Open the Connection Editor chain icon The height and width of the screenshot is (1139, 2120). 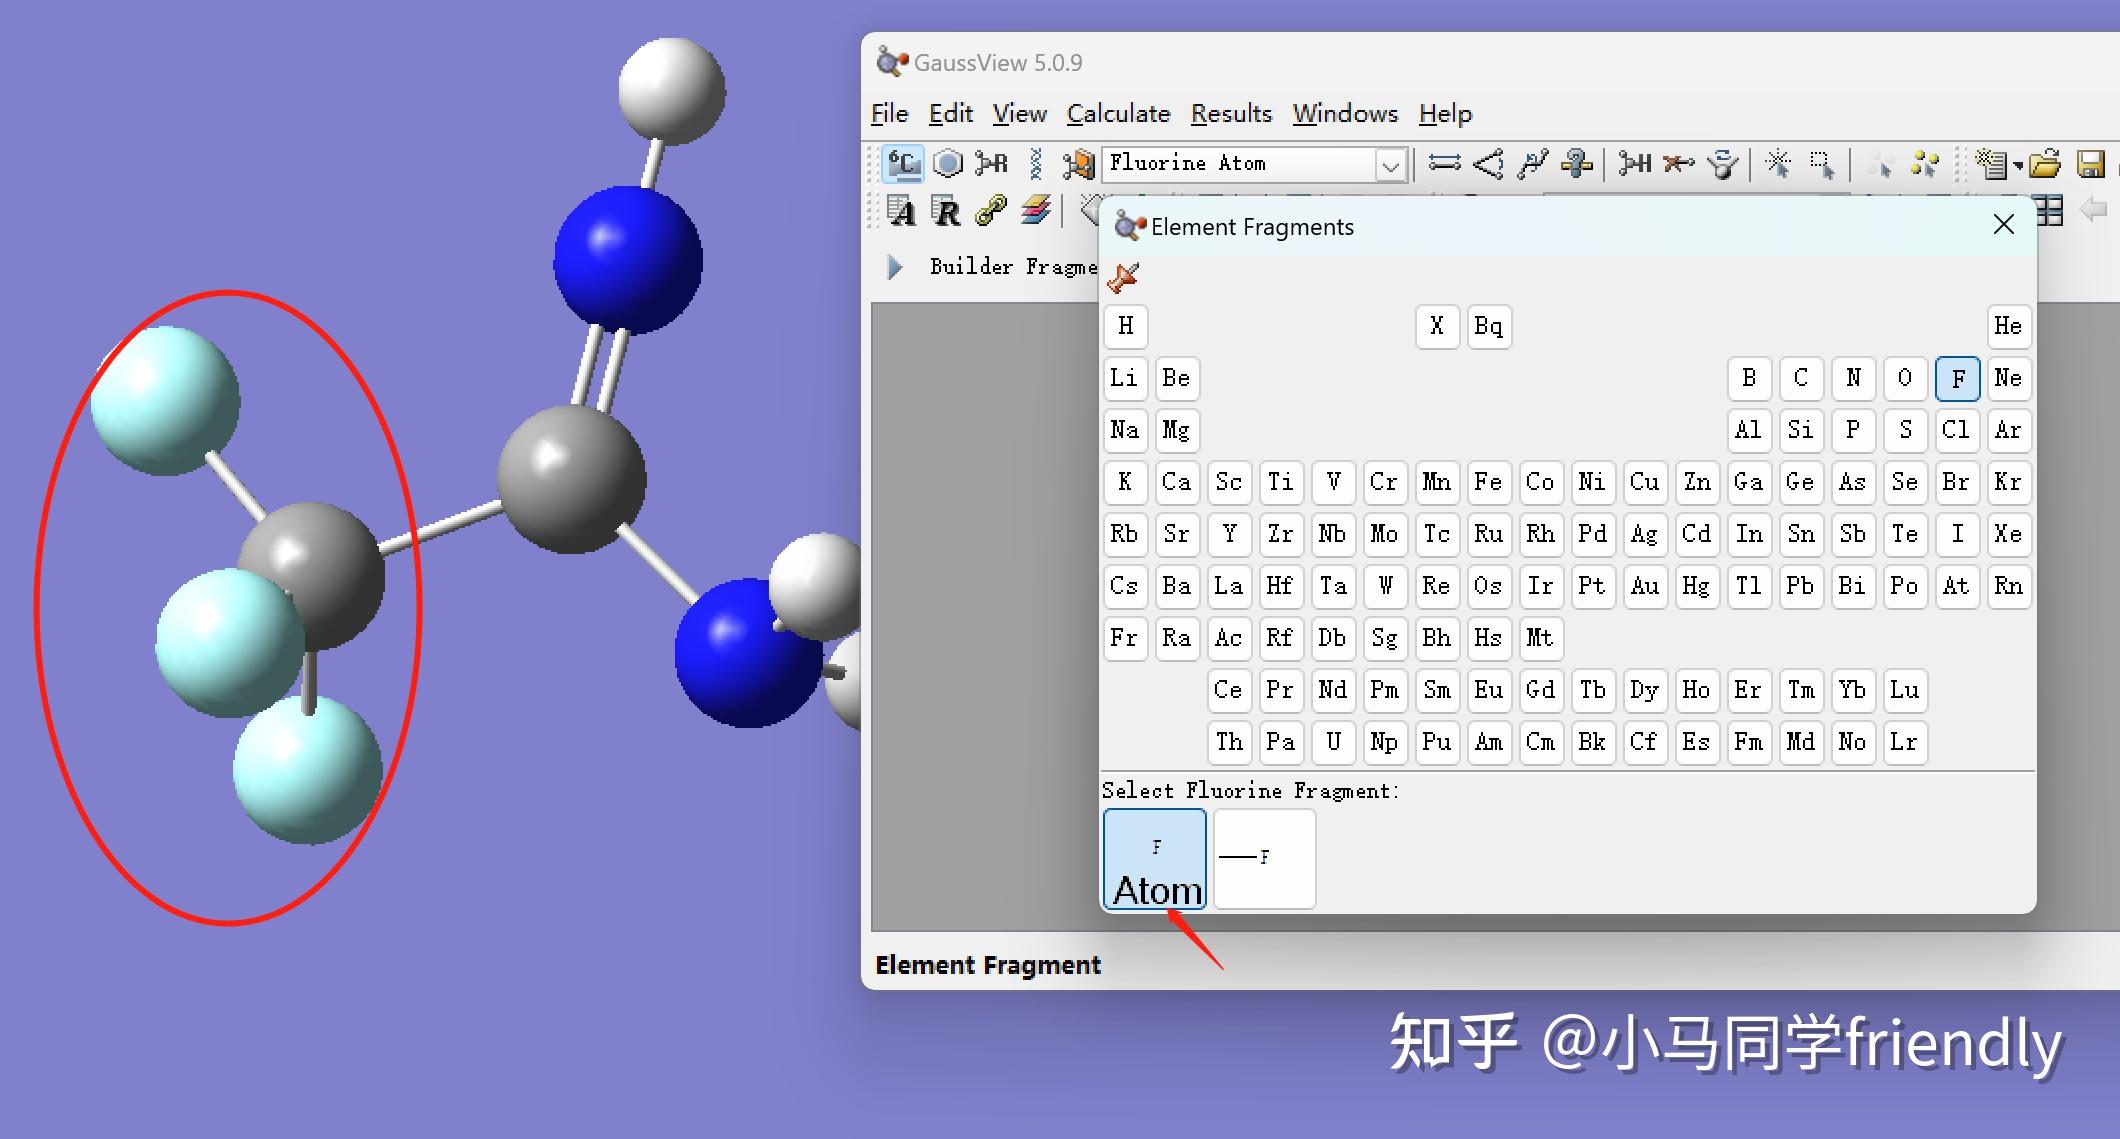(x=991, y=211)
